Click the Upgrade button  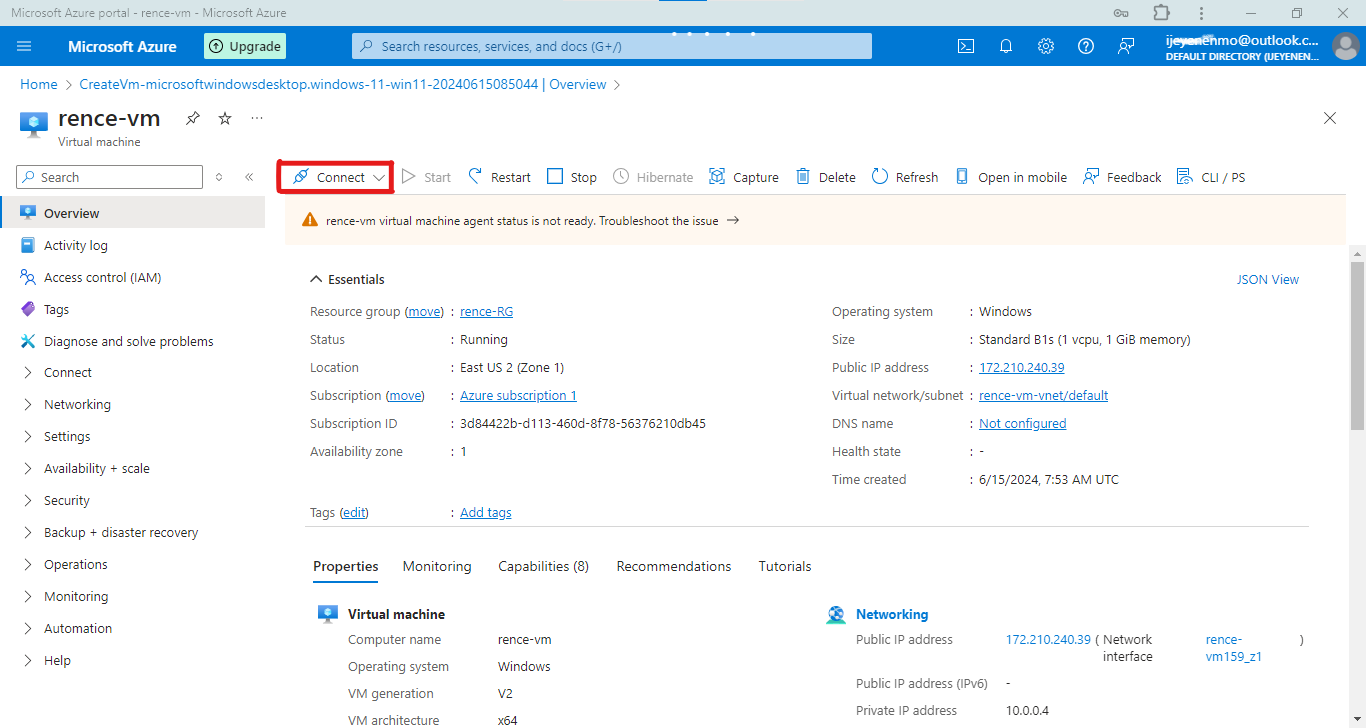coord(245,46)
